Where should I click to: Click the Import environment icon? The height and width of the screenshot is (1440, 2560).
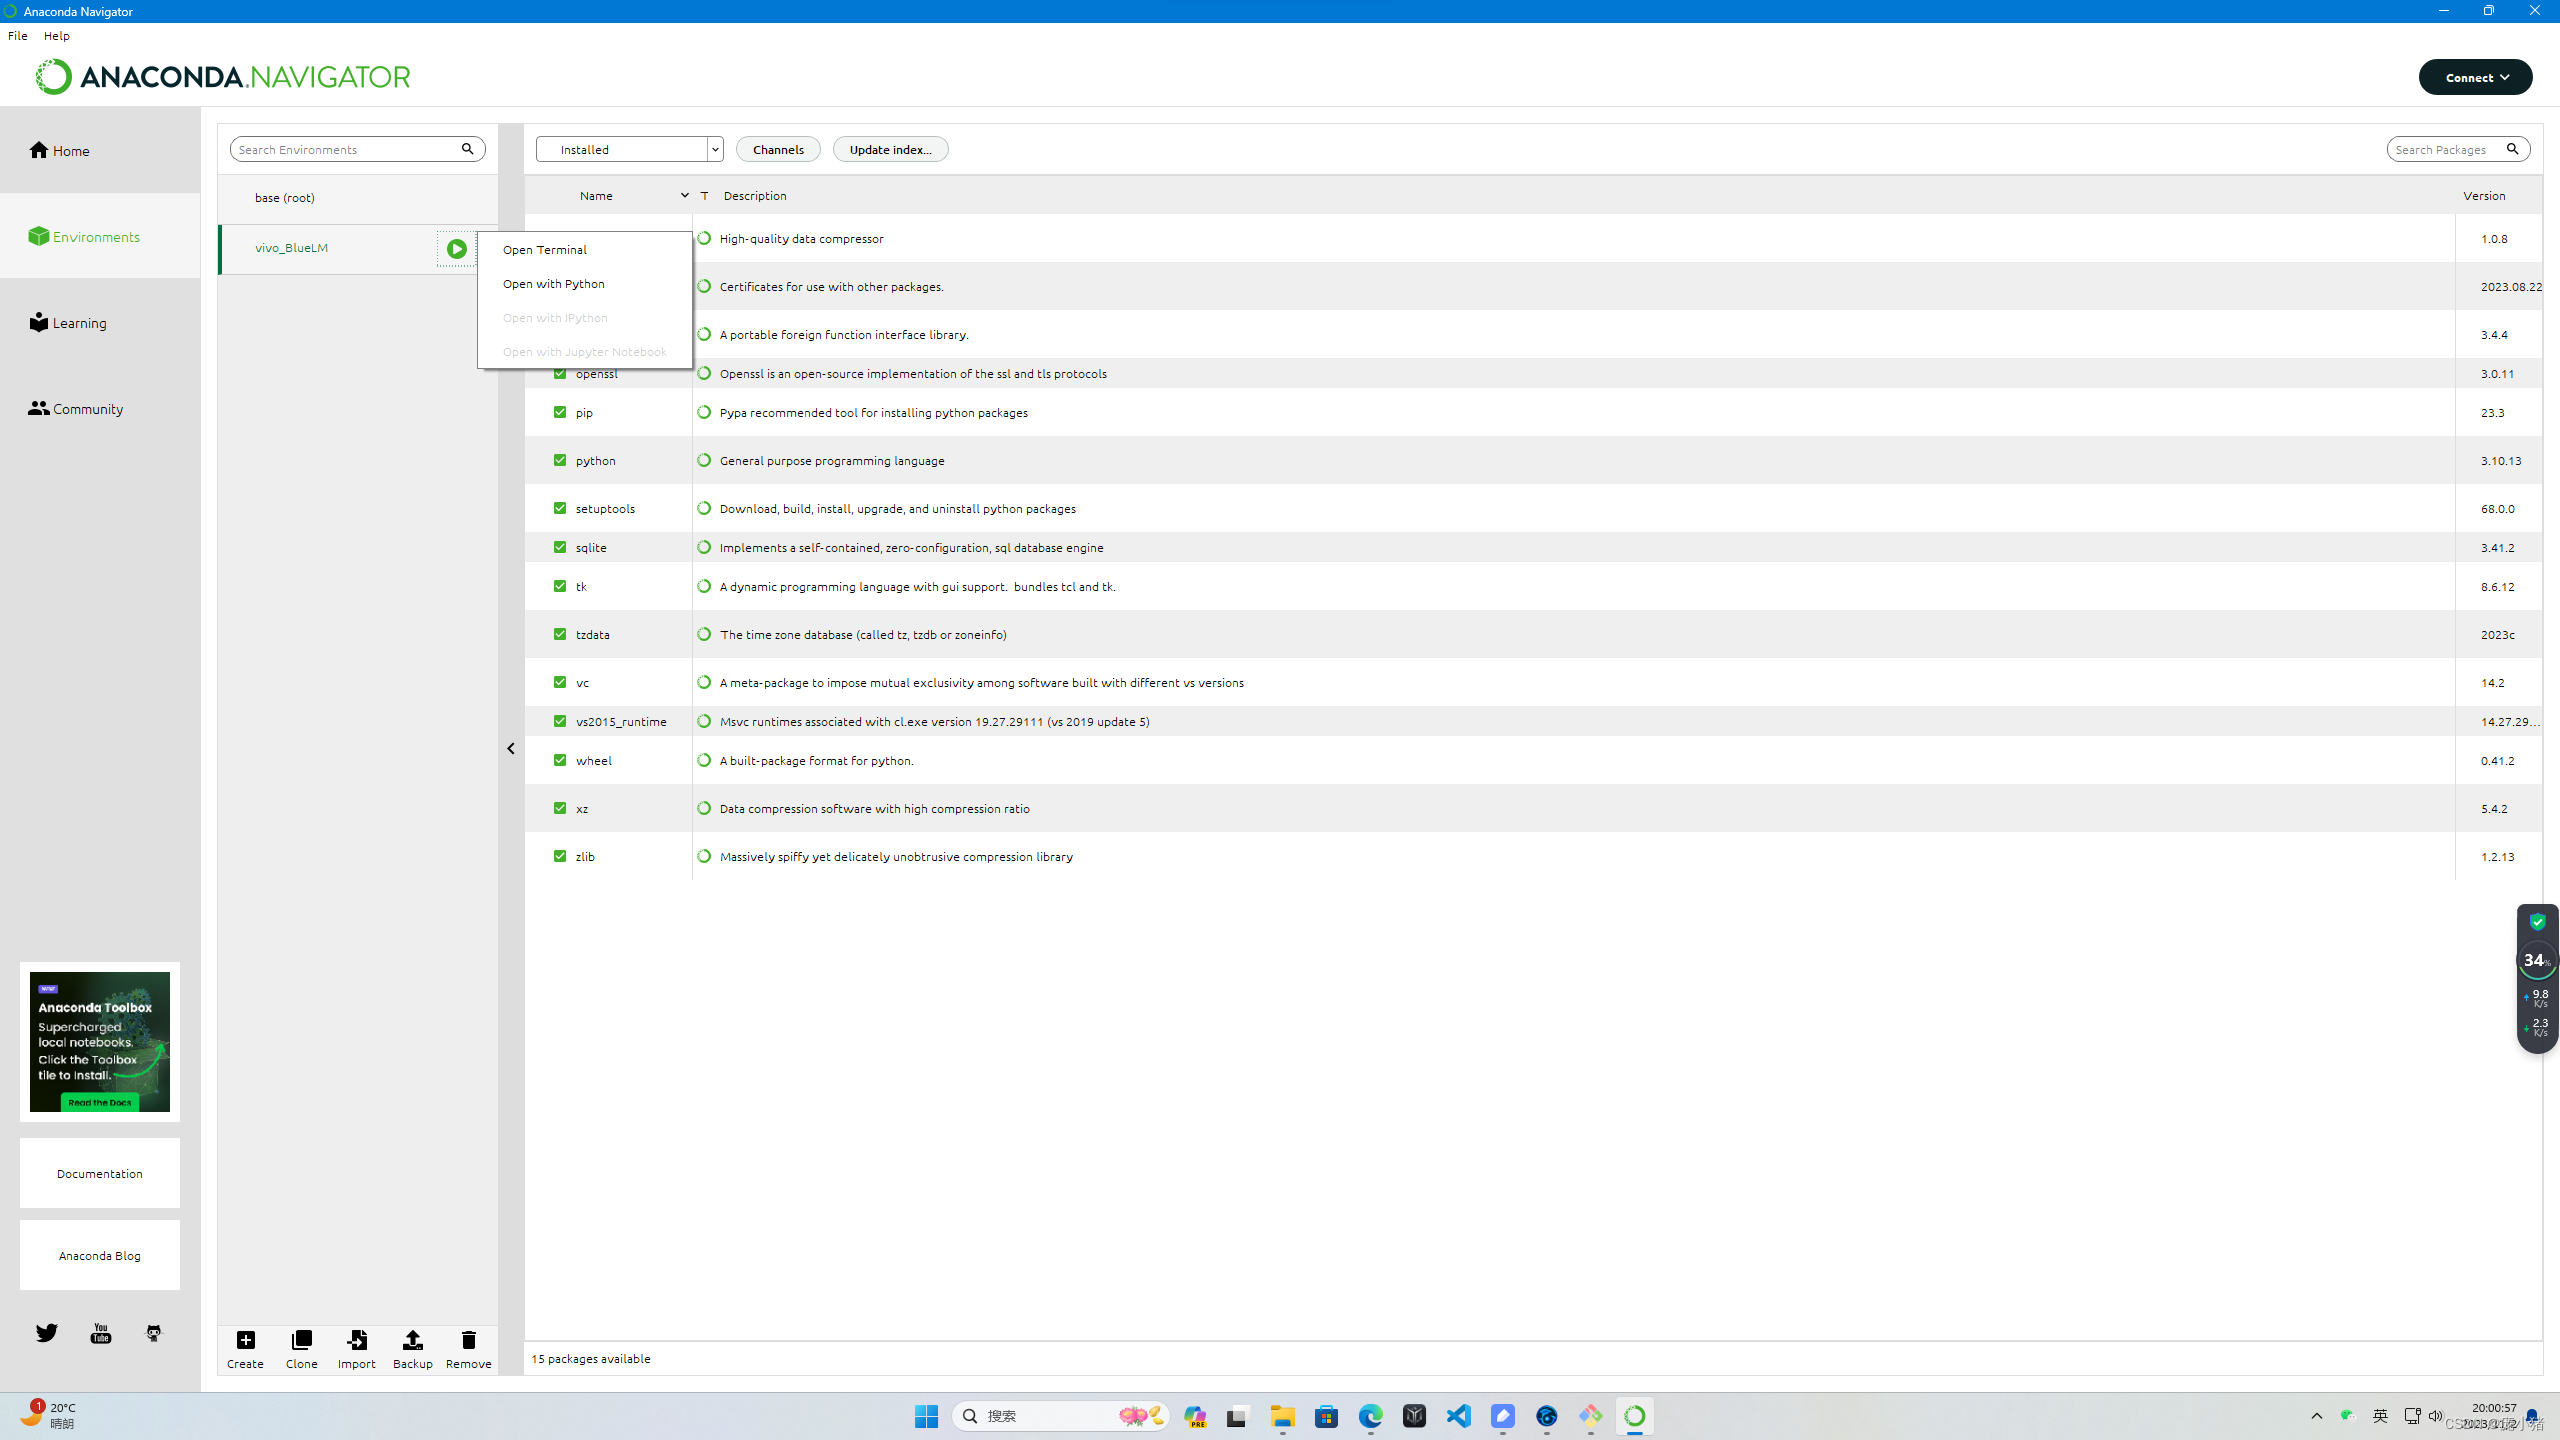click(x=356, y=1340)
